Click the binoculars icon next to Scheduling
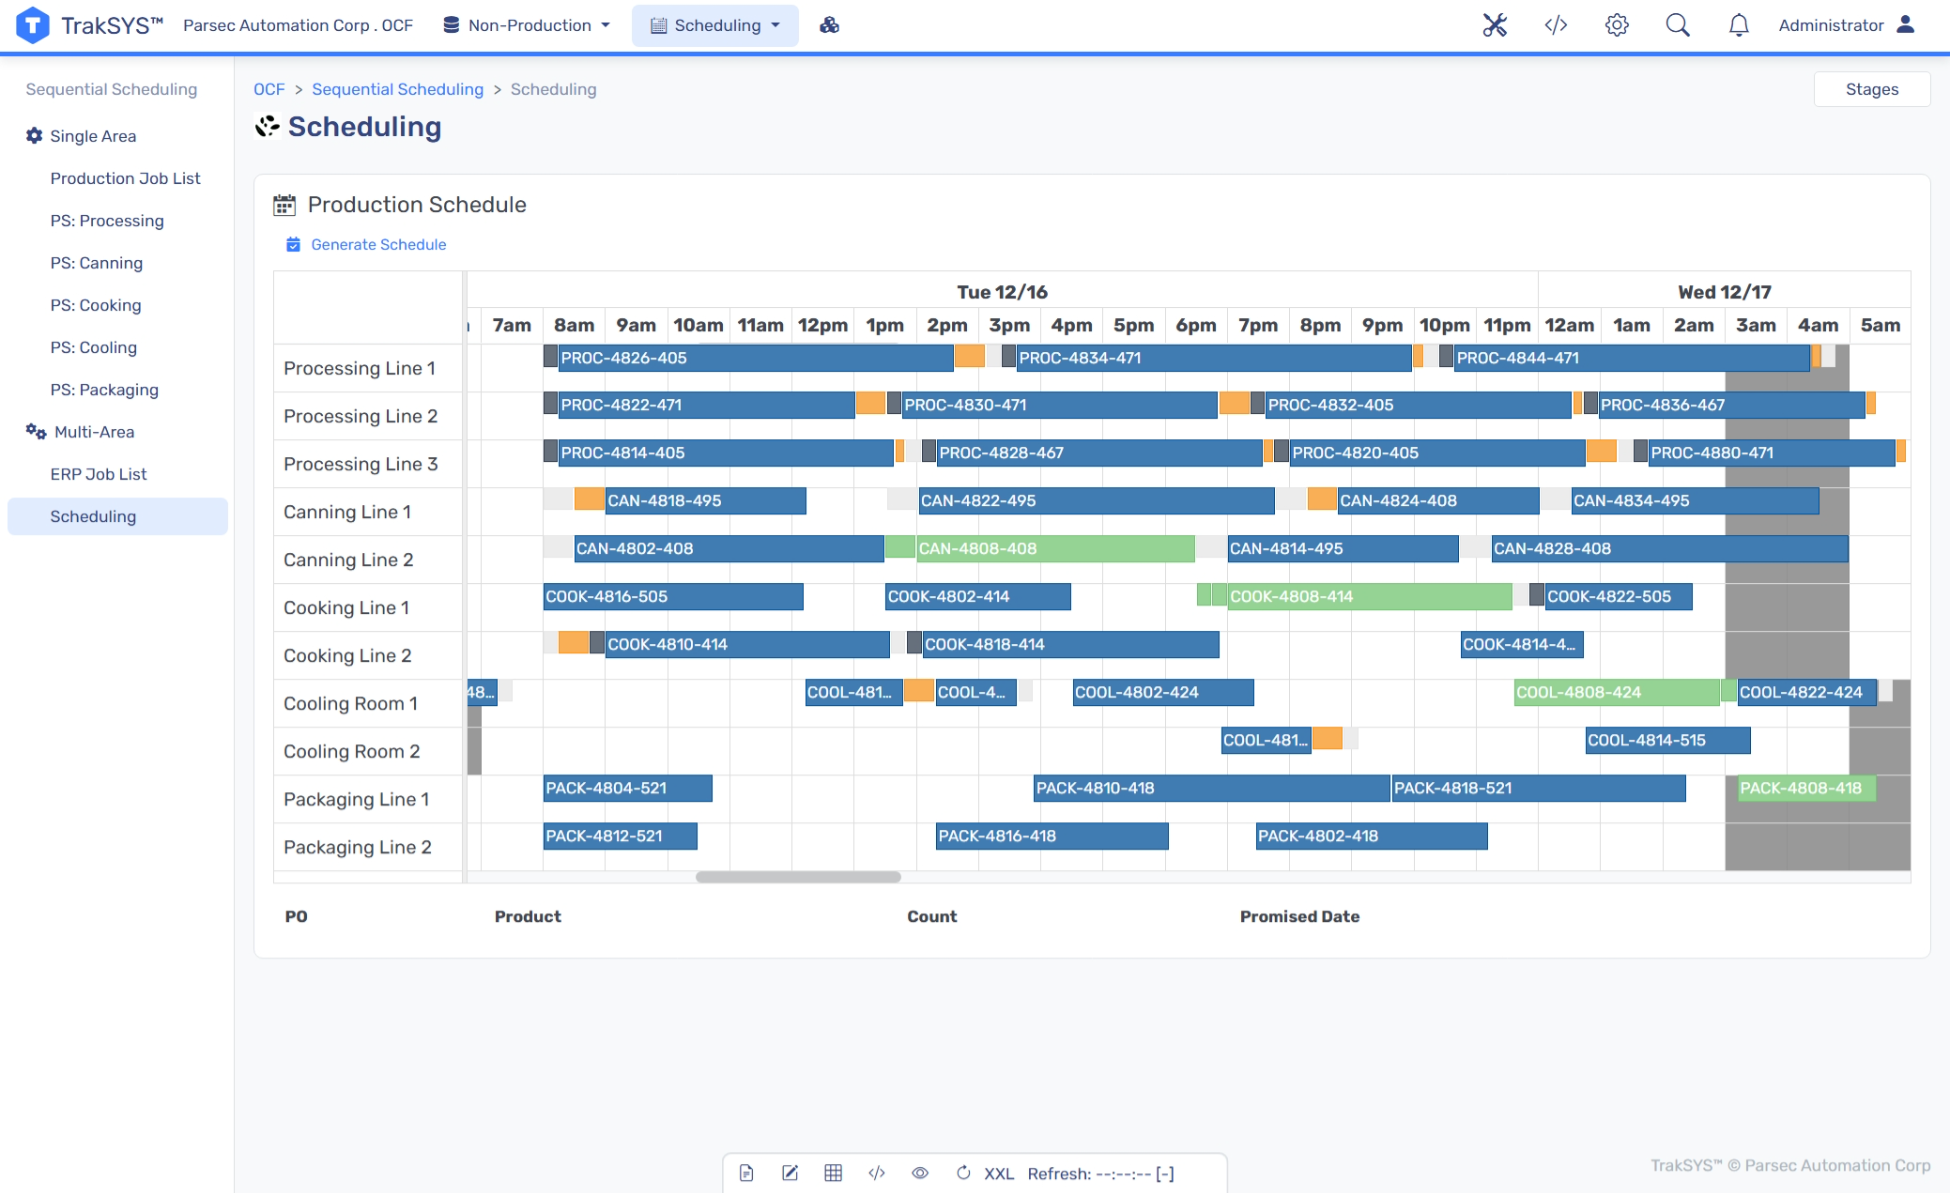The height and width of the screenshot is (1193, 1950). tap(829, 25)
